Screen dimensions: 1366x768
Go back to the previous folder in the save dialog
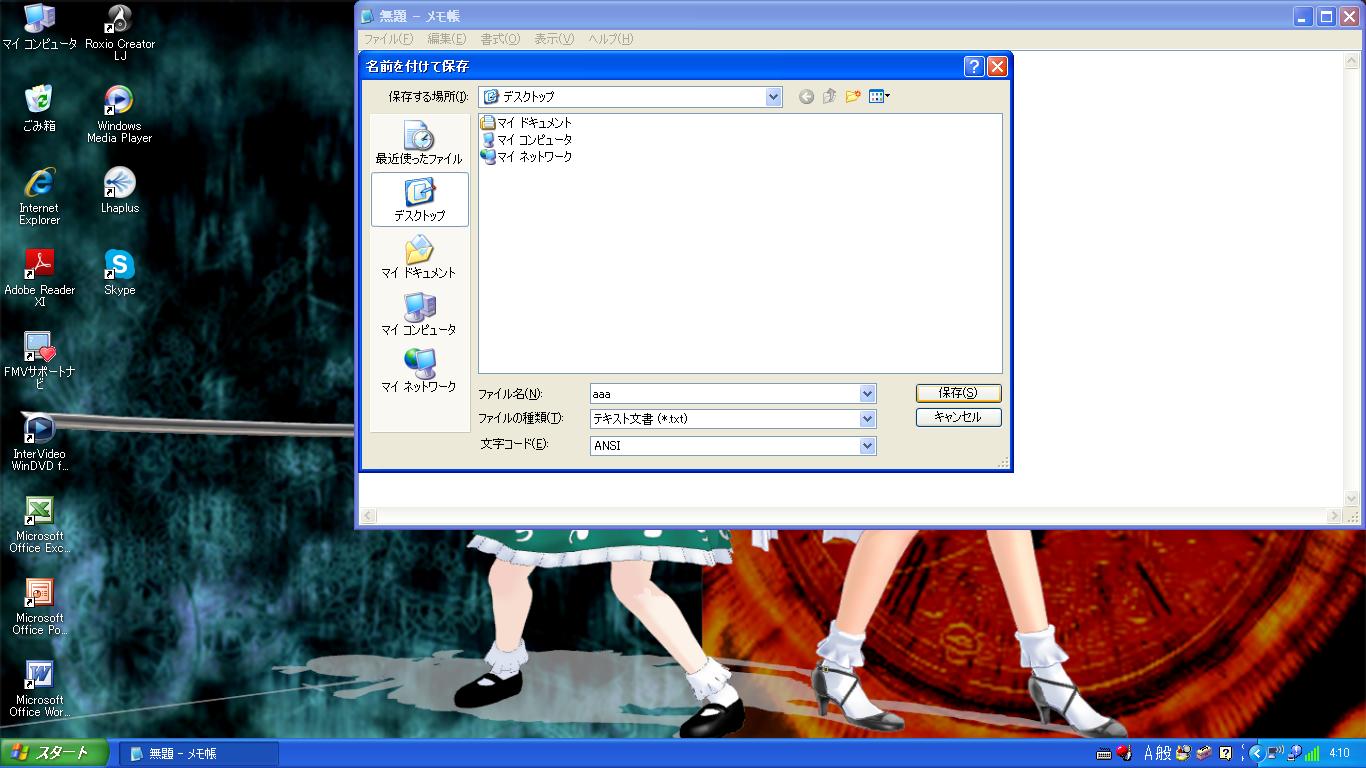tap(806, 97)
